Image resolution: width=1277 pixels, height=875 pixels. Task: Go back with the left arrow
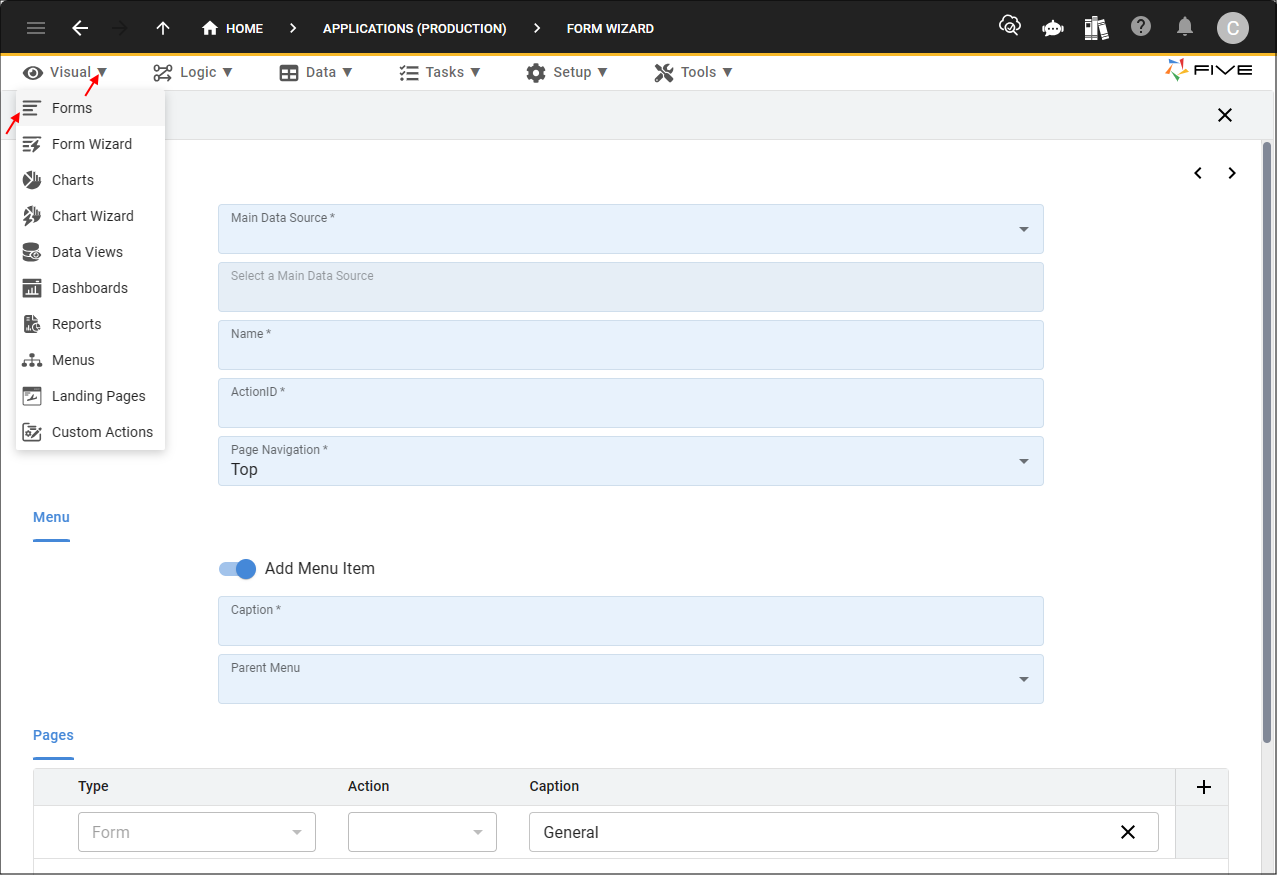pos(80,28)
